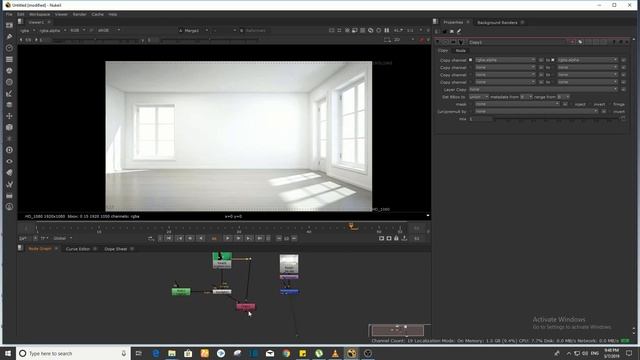Screen dimensions: 640x360
Task: Enable the mask invert checkbox
Action: [x=591, y=104]
